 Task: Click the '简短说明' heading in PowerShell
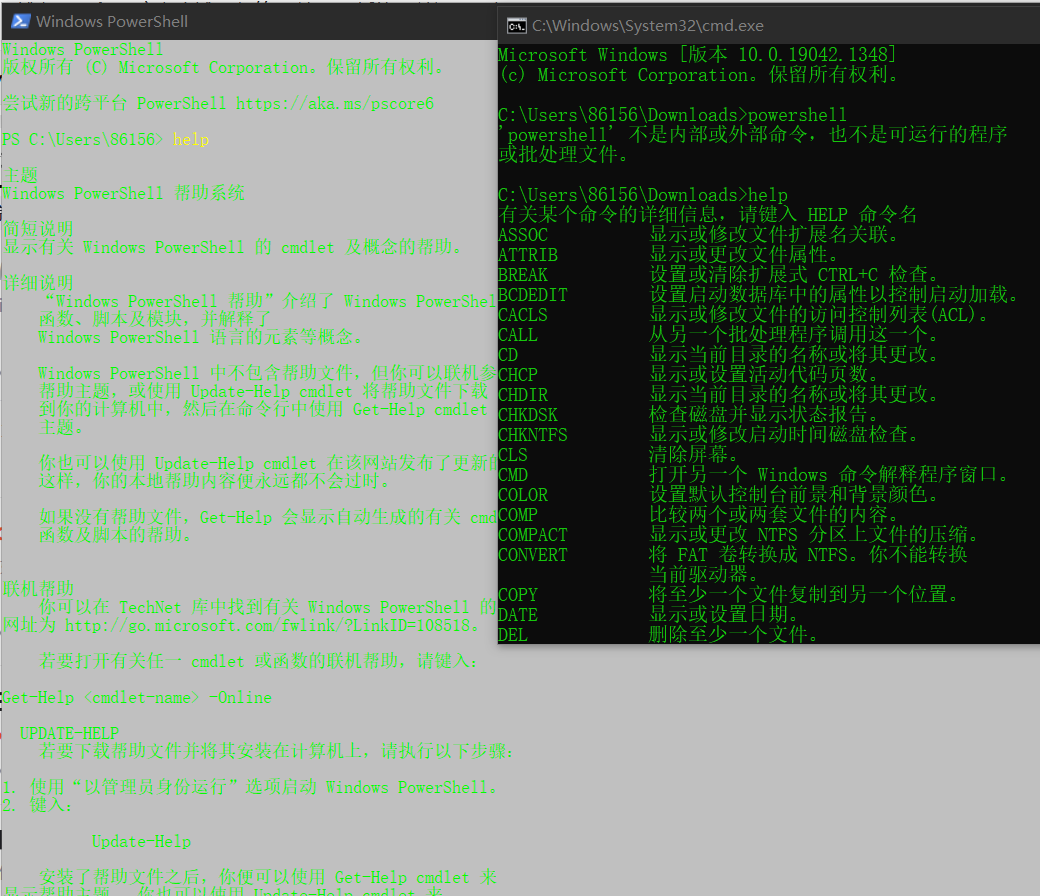pyautogui.click(x=38, y=229)
